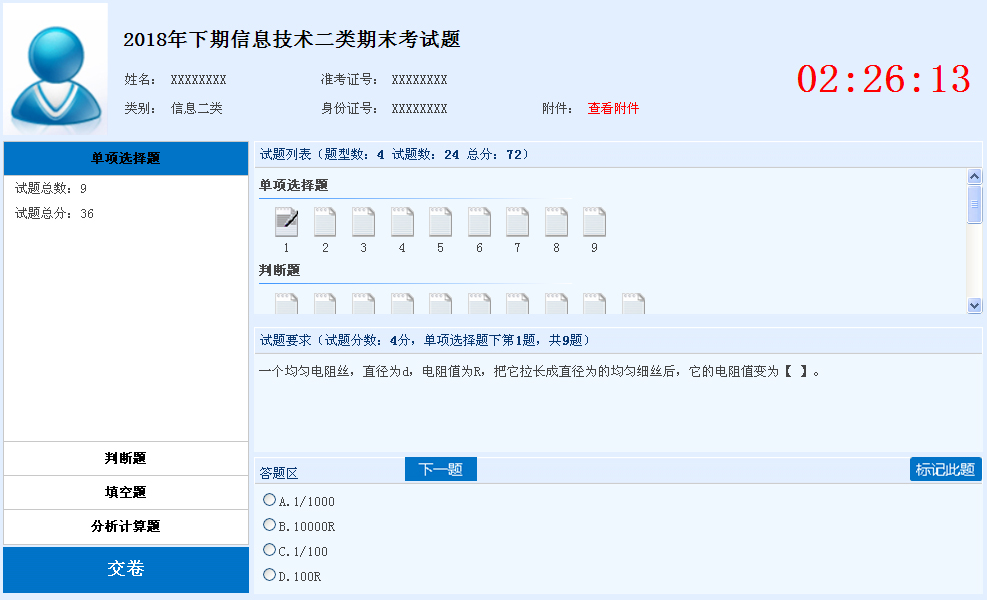The height and width of the screenshot is (600, 987).
Task: Click the 试题总分: 36 text
Action: point(54,213)
